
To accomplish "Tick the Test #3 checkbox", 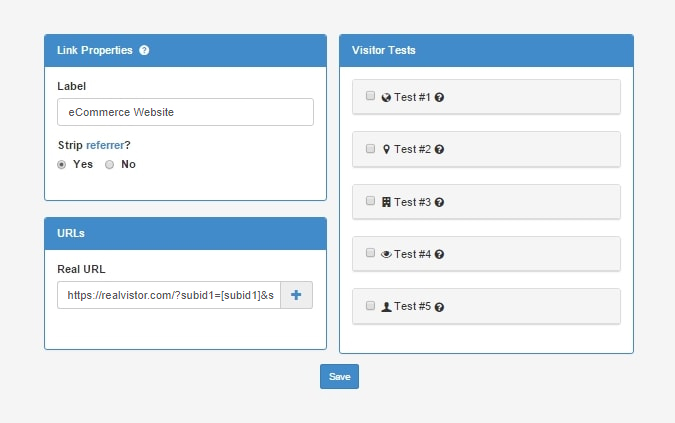I will [x=370, y=201].
